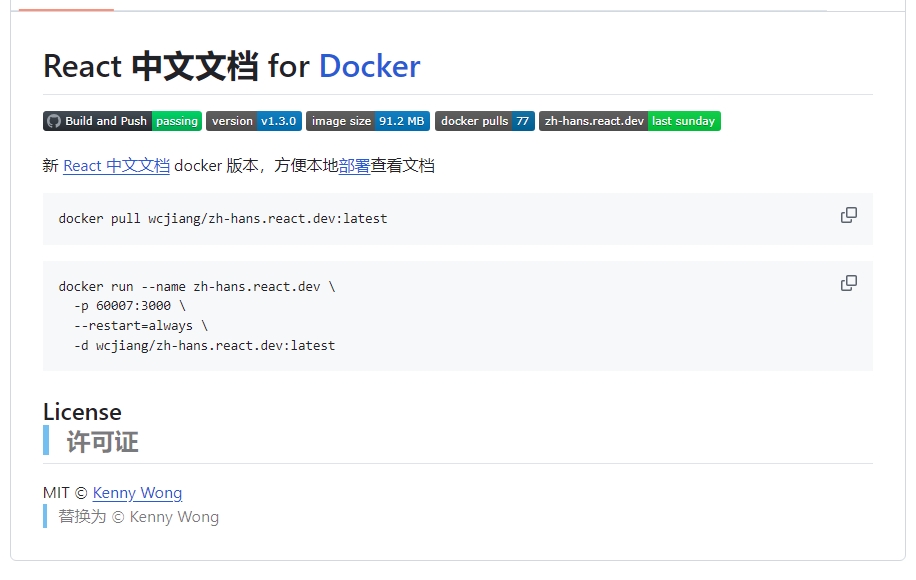Image resolution: width=916 pixels, height=580 pixels.
Task: Click the -p 60007:3000 line
Action: click(130, 305)
